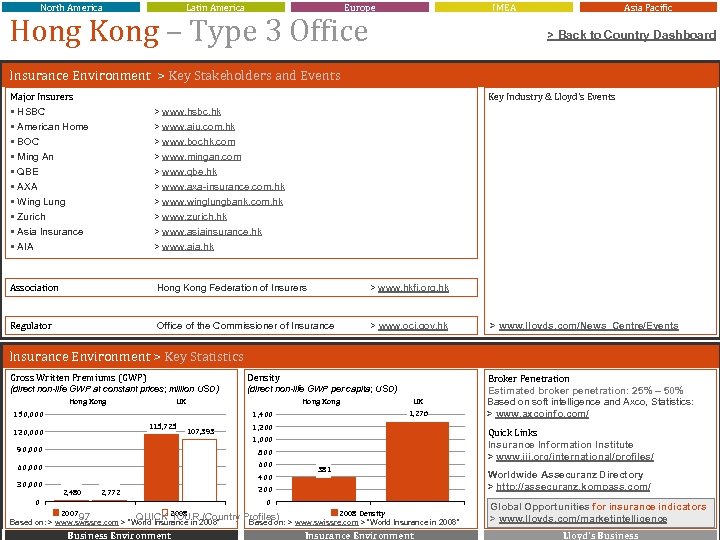Click Global Opportunities for insurance indicators
Image resolution: width=720 pixels, height=540 pixels.
click(x=598, y=507)
